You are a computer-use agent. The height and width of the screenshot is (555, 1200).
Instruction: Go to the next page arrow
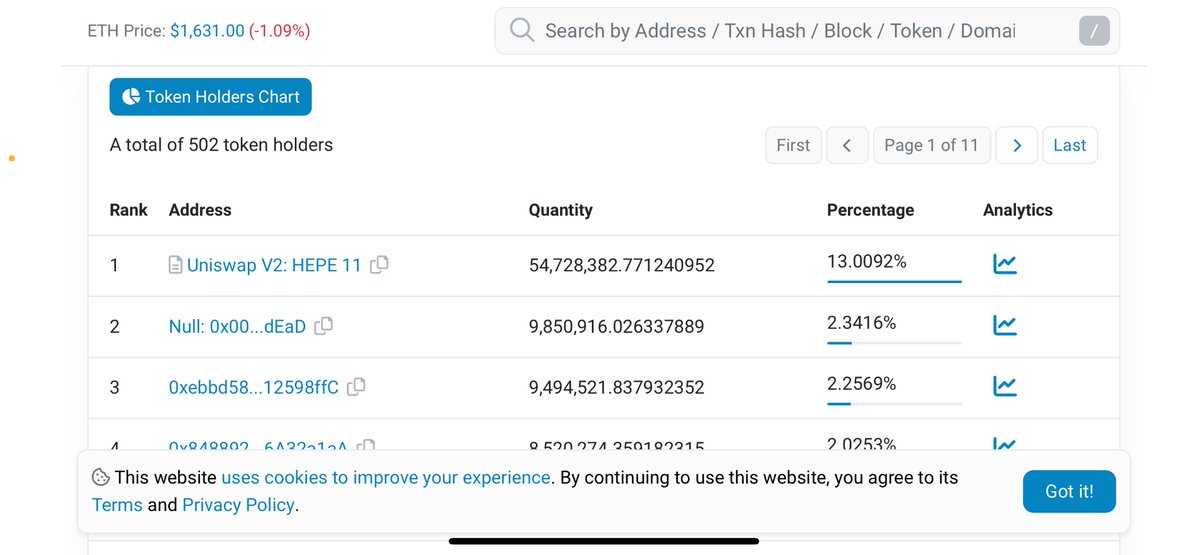(x=1017, y=145)
